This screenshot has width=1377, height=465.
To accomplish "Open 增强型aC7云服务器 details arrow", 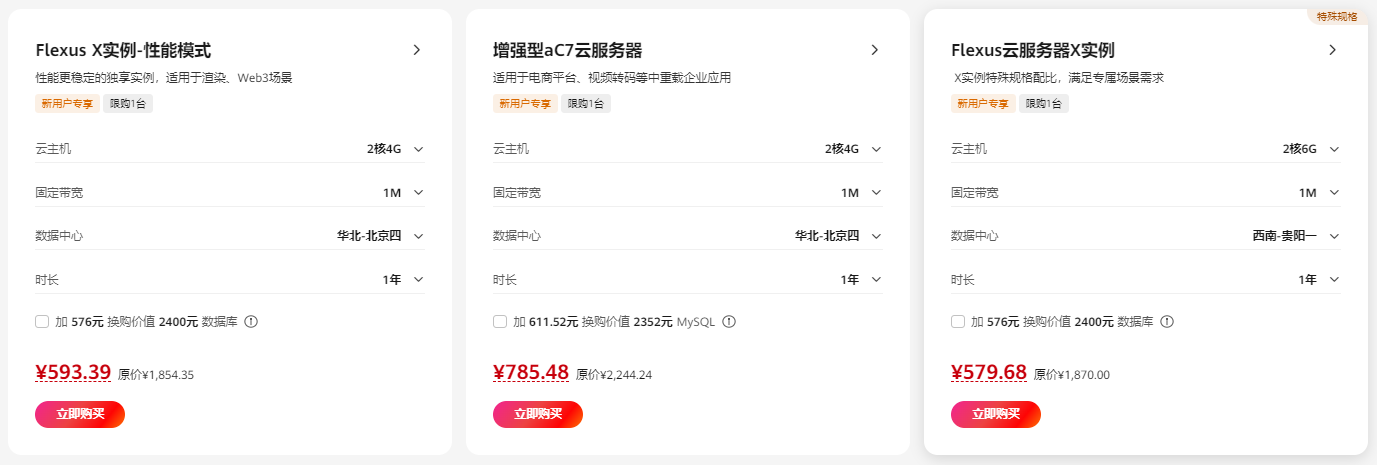I will click(x=874, y=50).
